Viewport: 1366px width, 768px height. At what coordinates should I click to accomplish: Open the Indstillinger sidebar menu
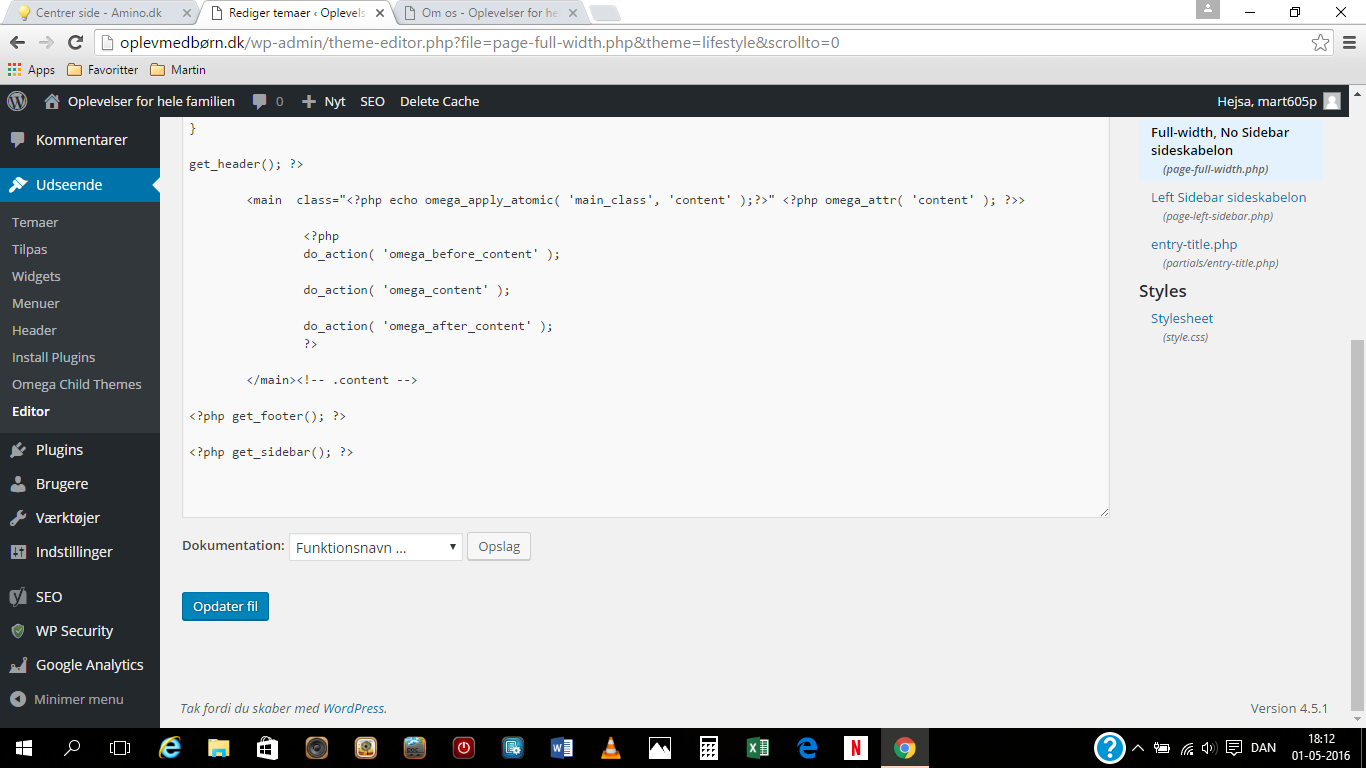point(80,552)
